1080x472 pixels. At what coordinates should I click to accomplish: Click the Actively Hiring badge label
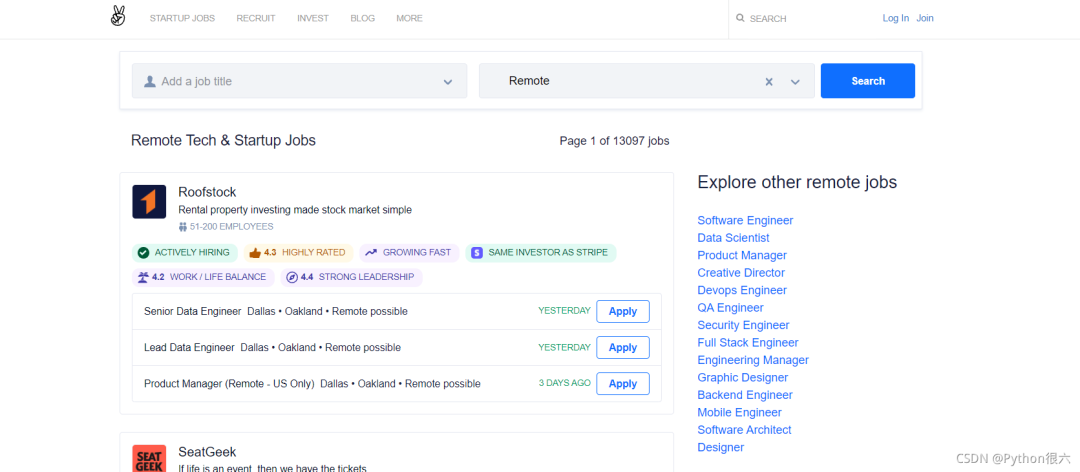(x=192, y=253)
